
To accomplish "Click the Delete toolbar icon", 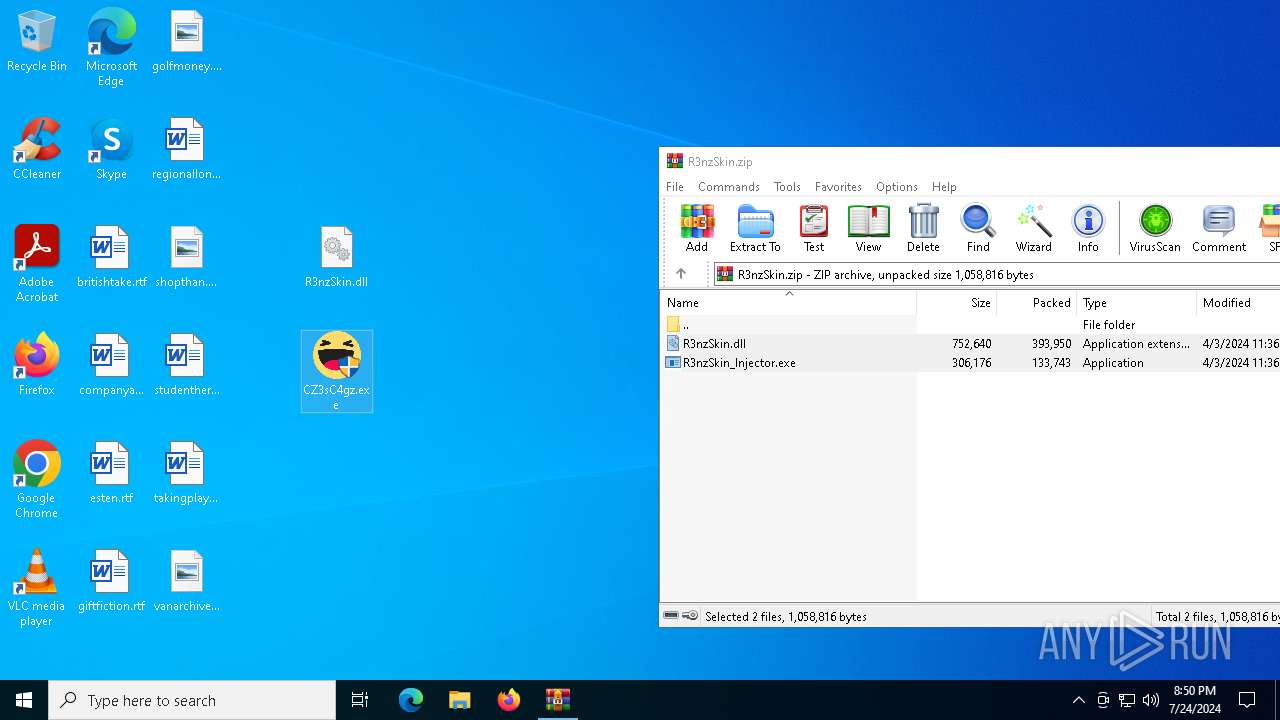I will pyautogui.click(x=923, y=228).
